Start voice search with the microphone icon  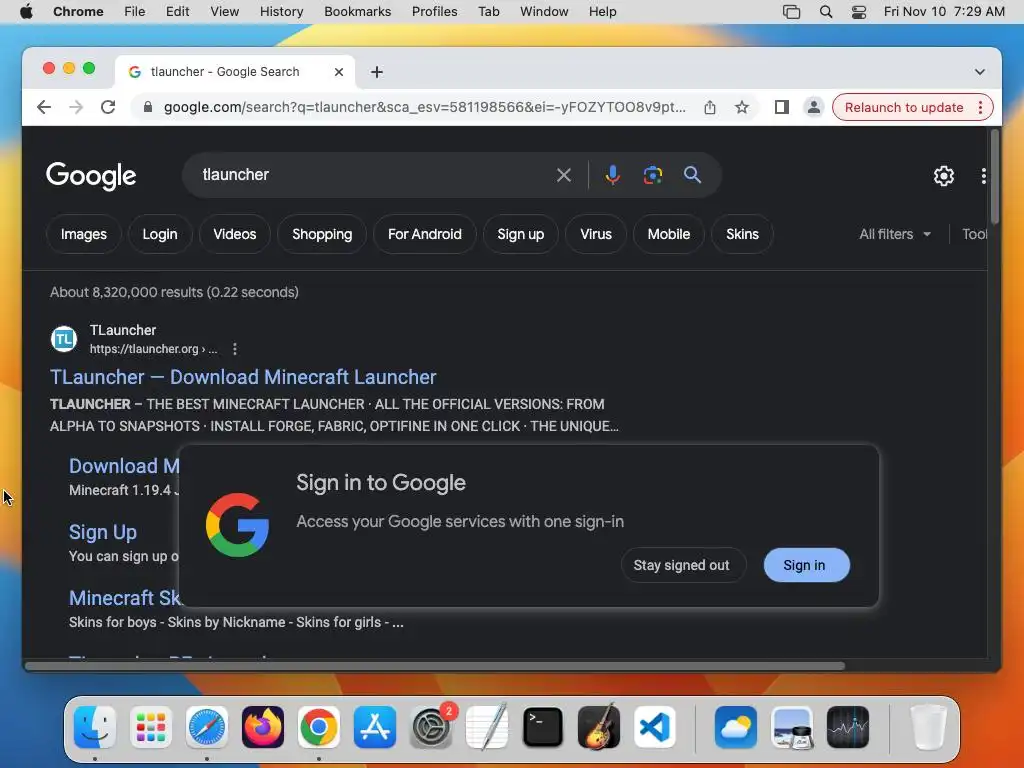(x=612, y=175)
